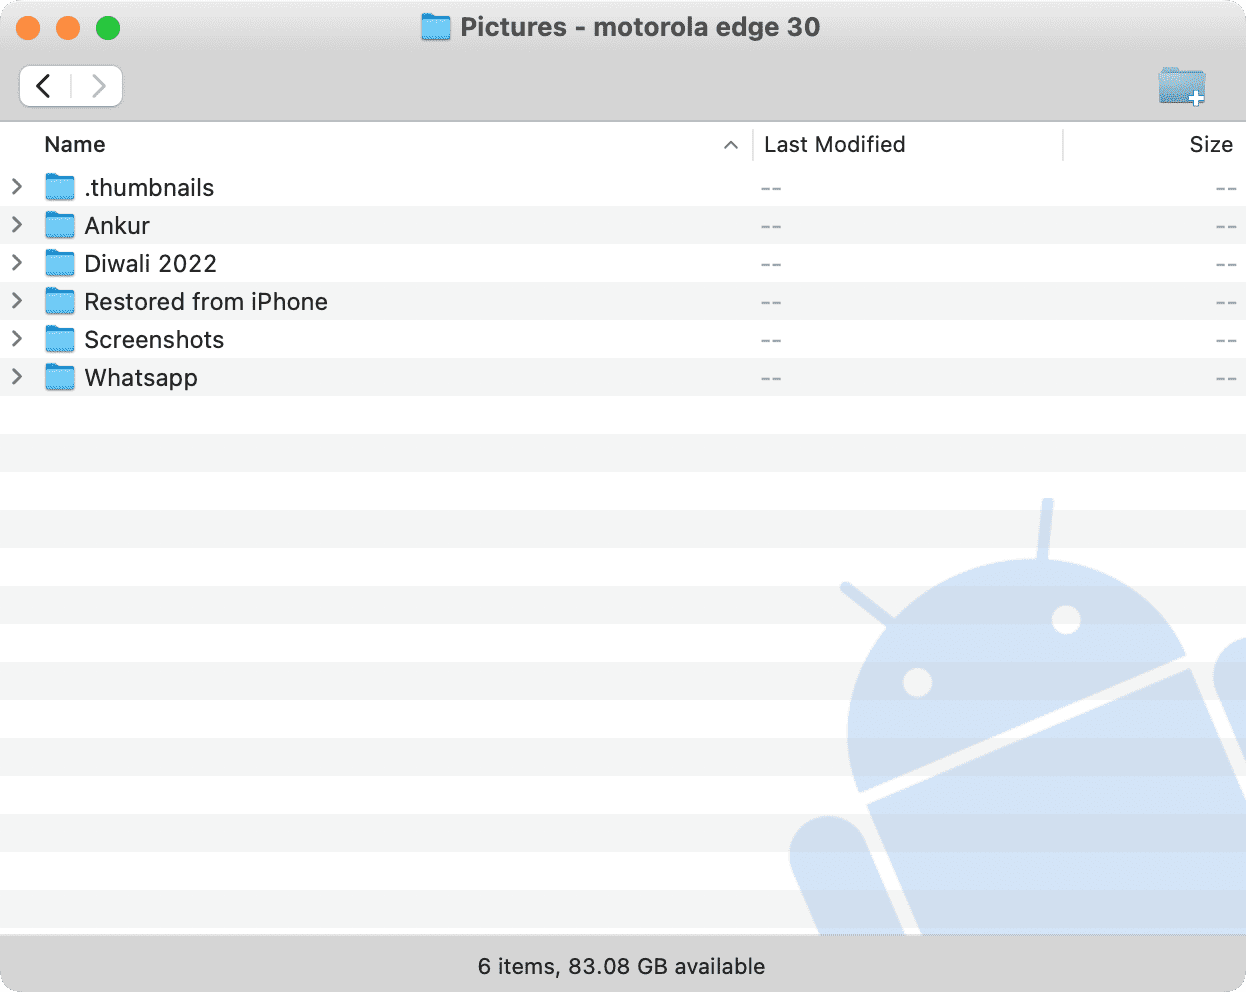This screenshot has width=1246, height=992.
Task: Go forward with the right arrow button
Action: pos(98,86)
